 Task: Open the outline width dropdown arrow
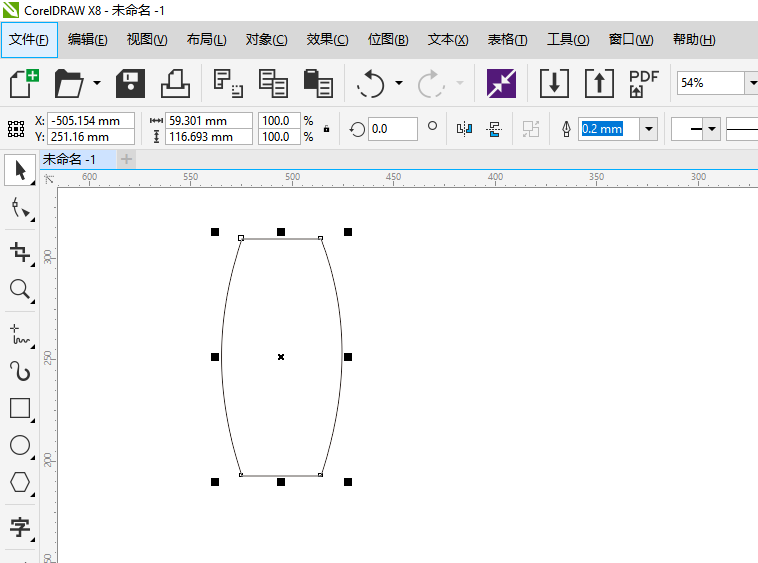point(648,129)
